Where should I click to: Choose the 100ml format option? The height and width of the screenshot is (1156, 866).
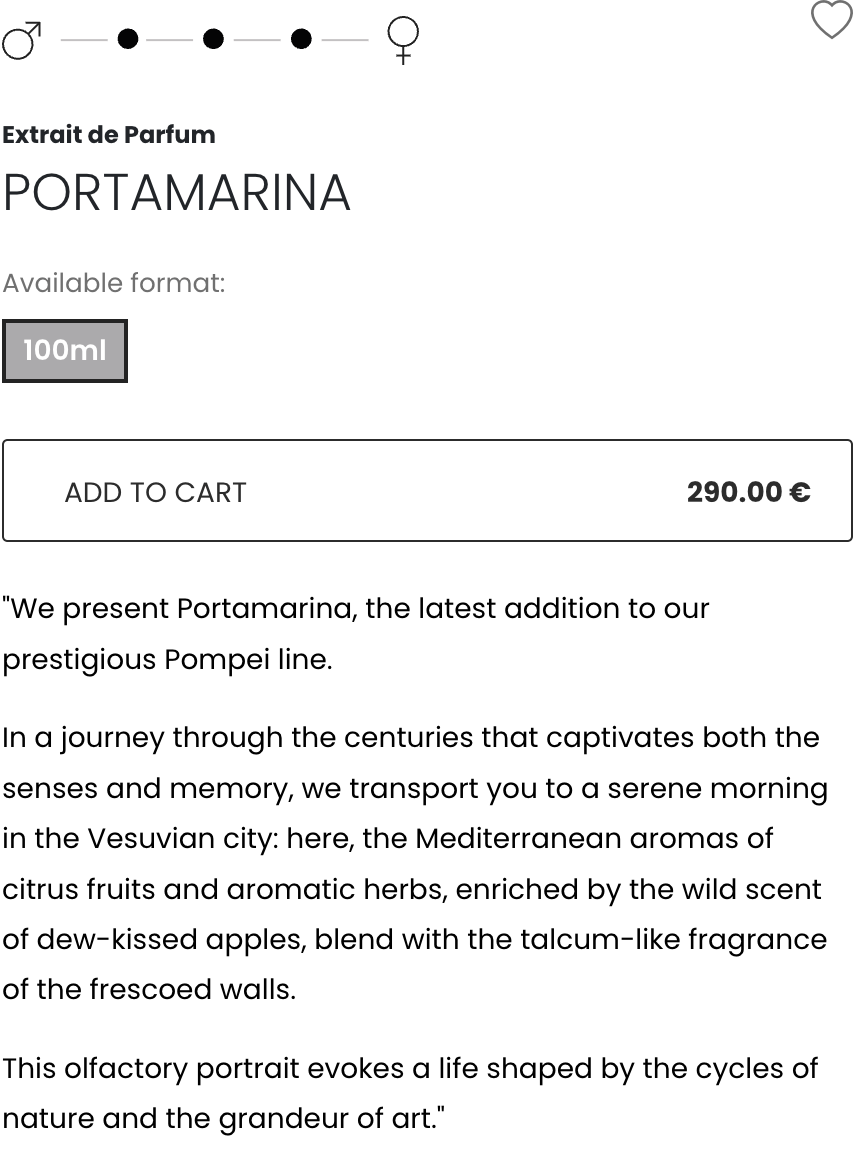(x=65, y=351)
